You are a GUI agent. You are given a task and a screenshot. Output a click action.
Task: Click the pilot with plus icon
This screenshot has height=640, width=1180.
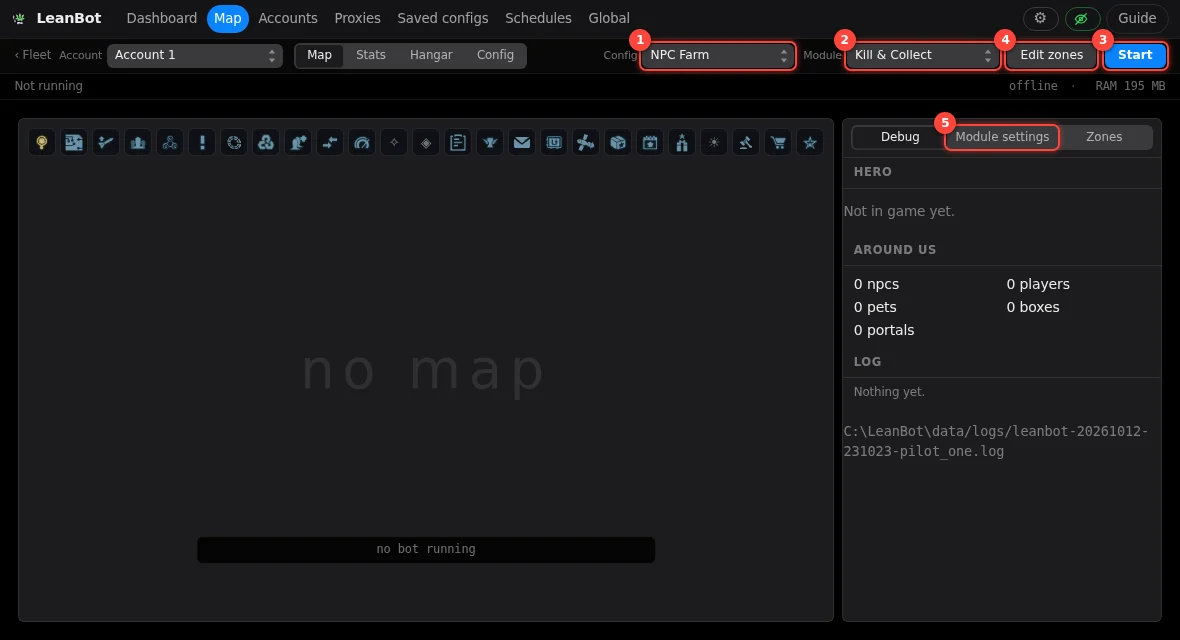tap(298, 142)
